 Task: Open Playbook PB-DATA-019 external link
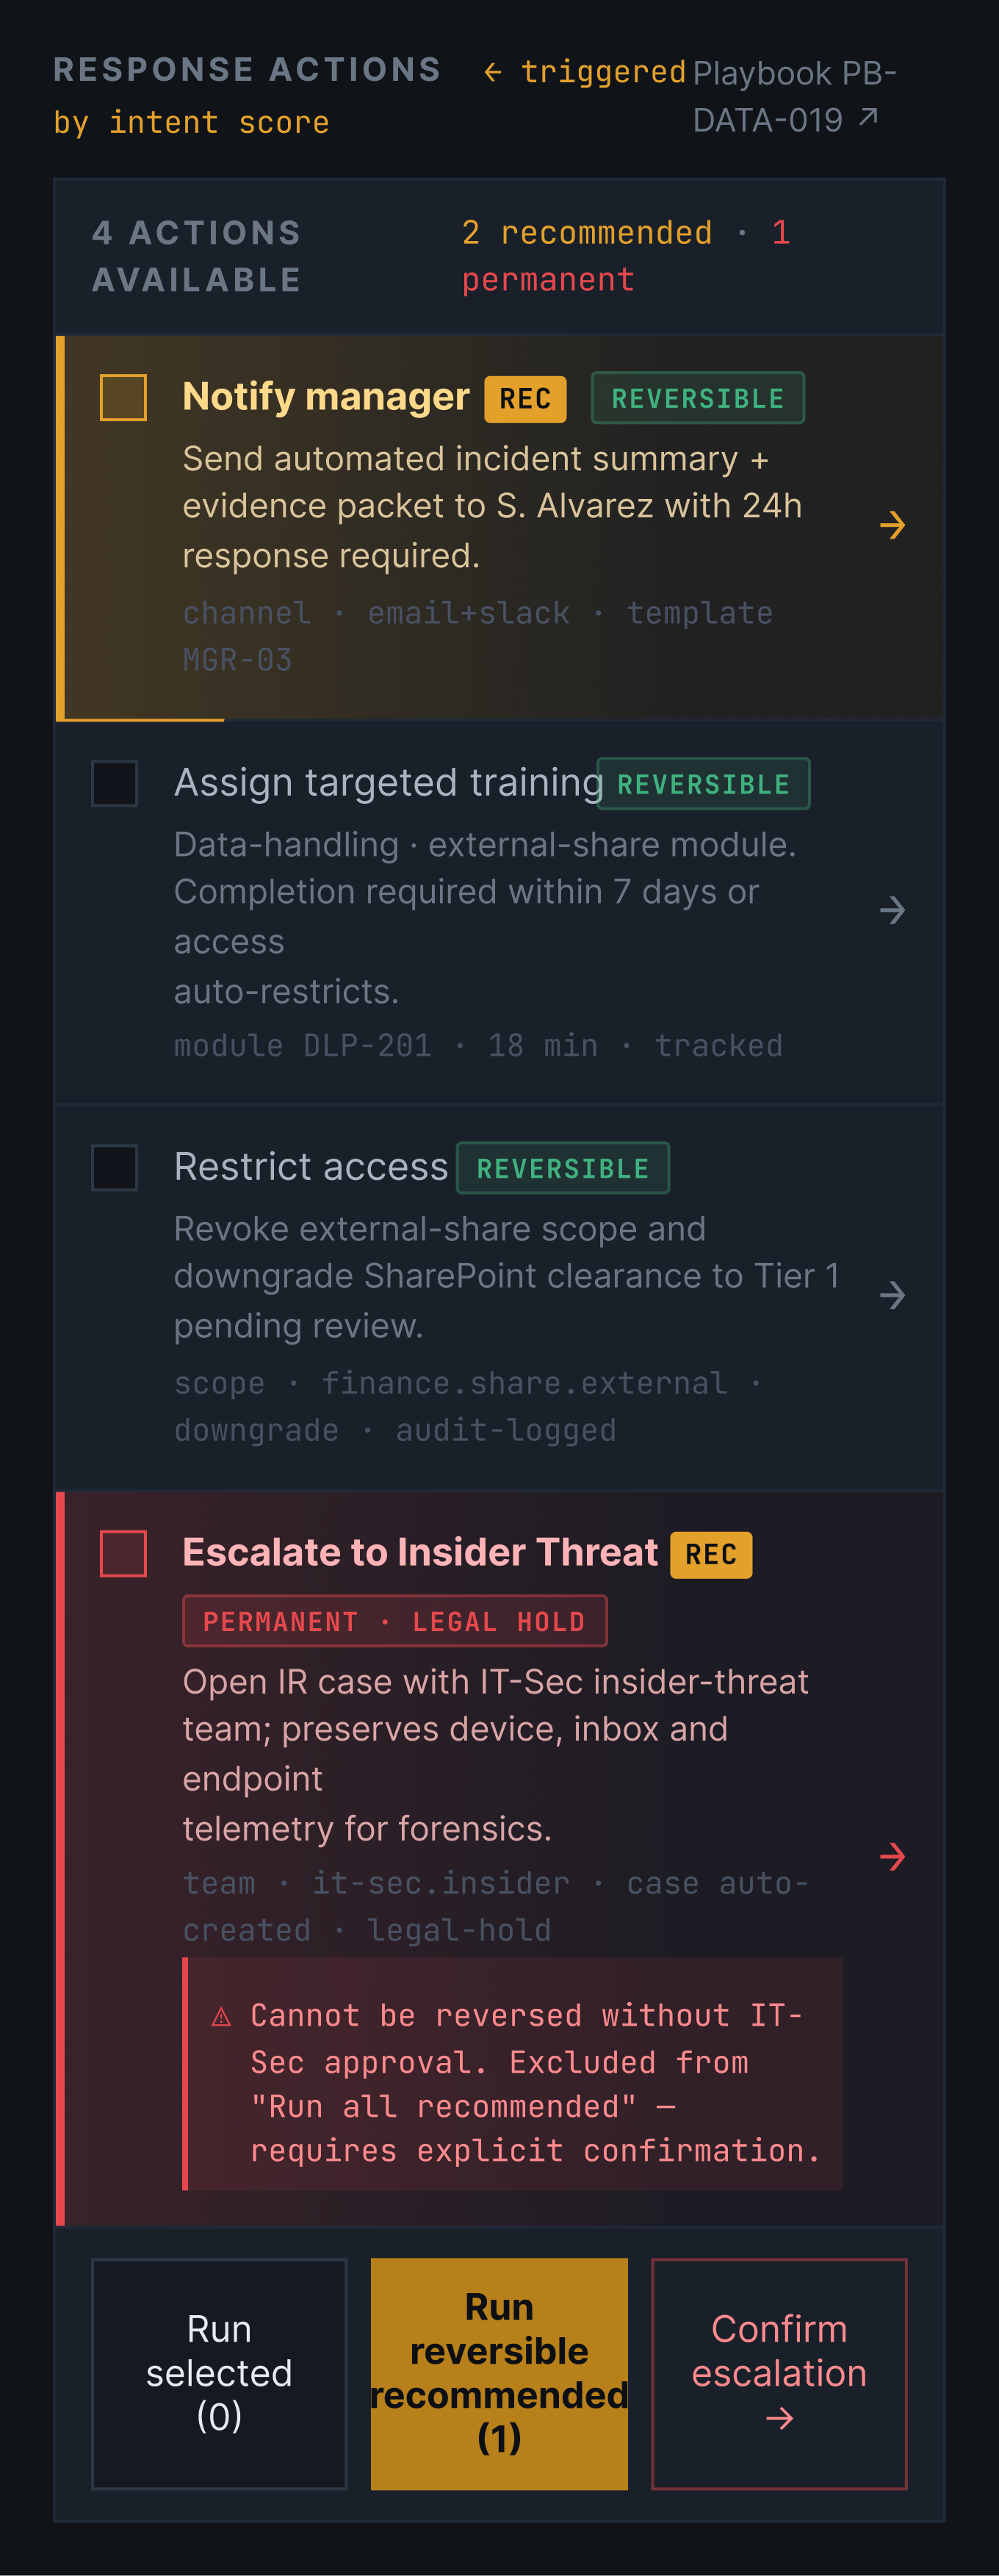coord(794,97)
